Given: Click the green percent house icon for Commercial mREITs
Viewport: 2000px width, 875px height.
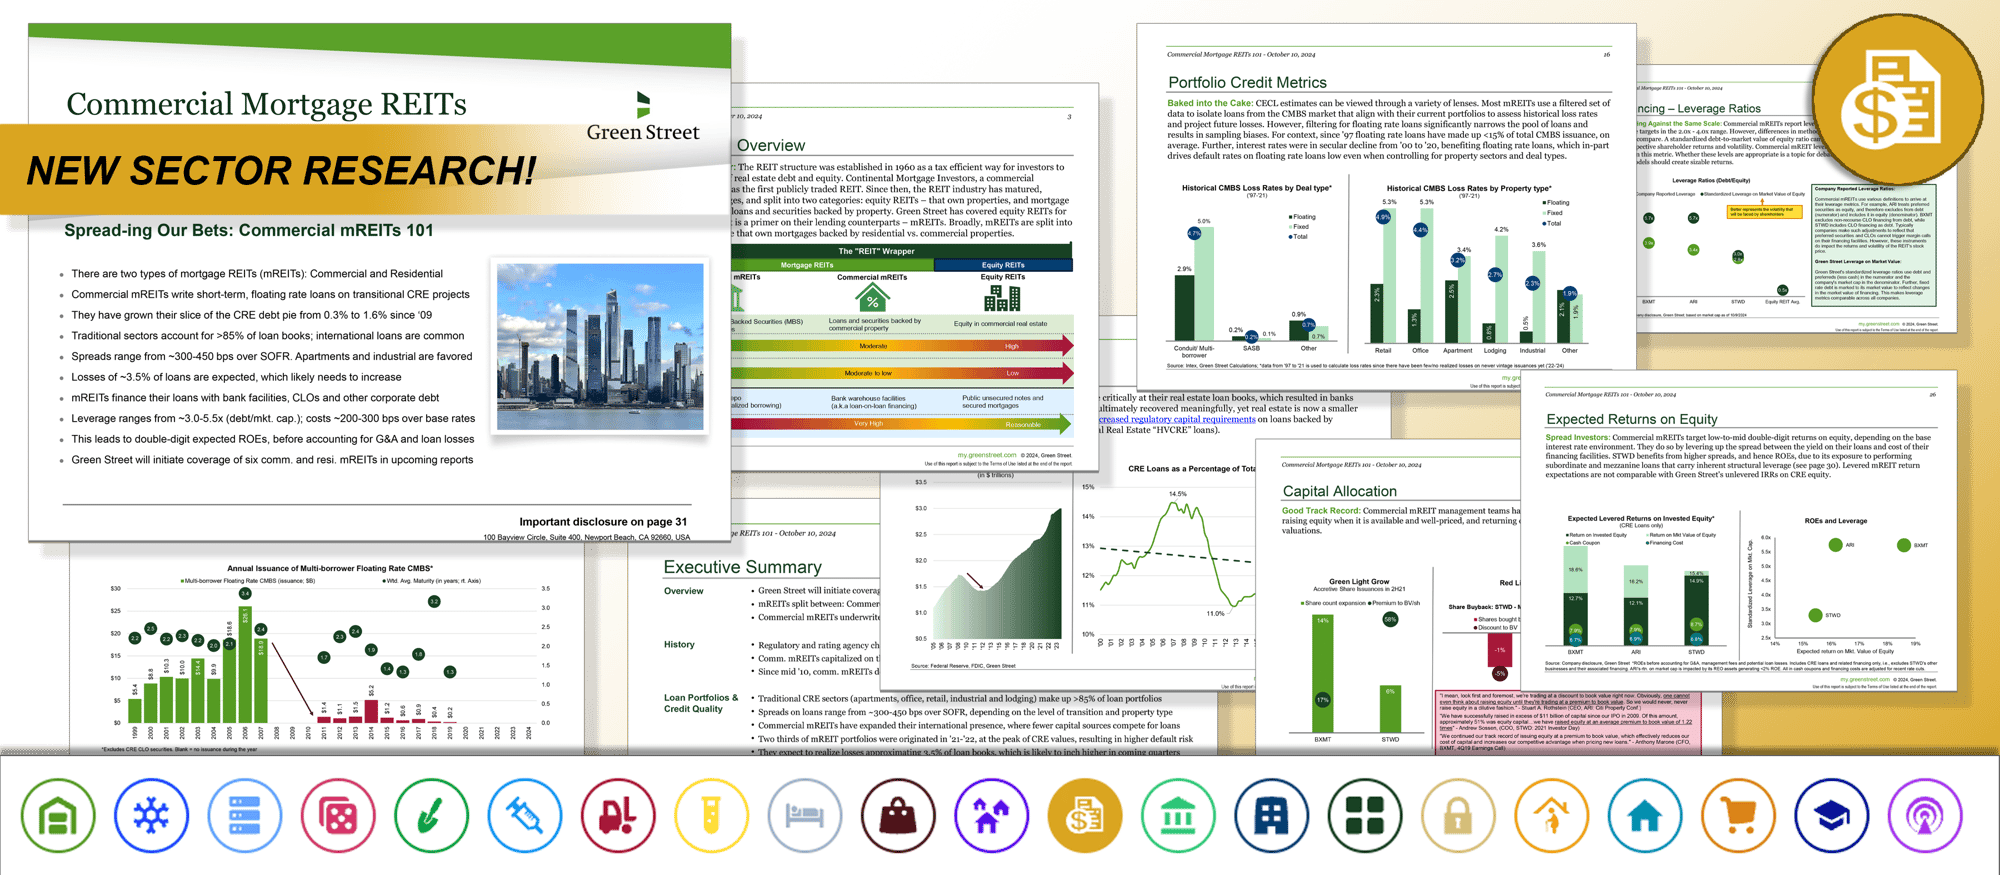Looking at the screenshot, I should (x=872, y=298).
